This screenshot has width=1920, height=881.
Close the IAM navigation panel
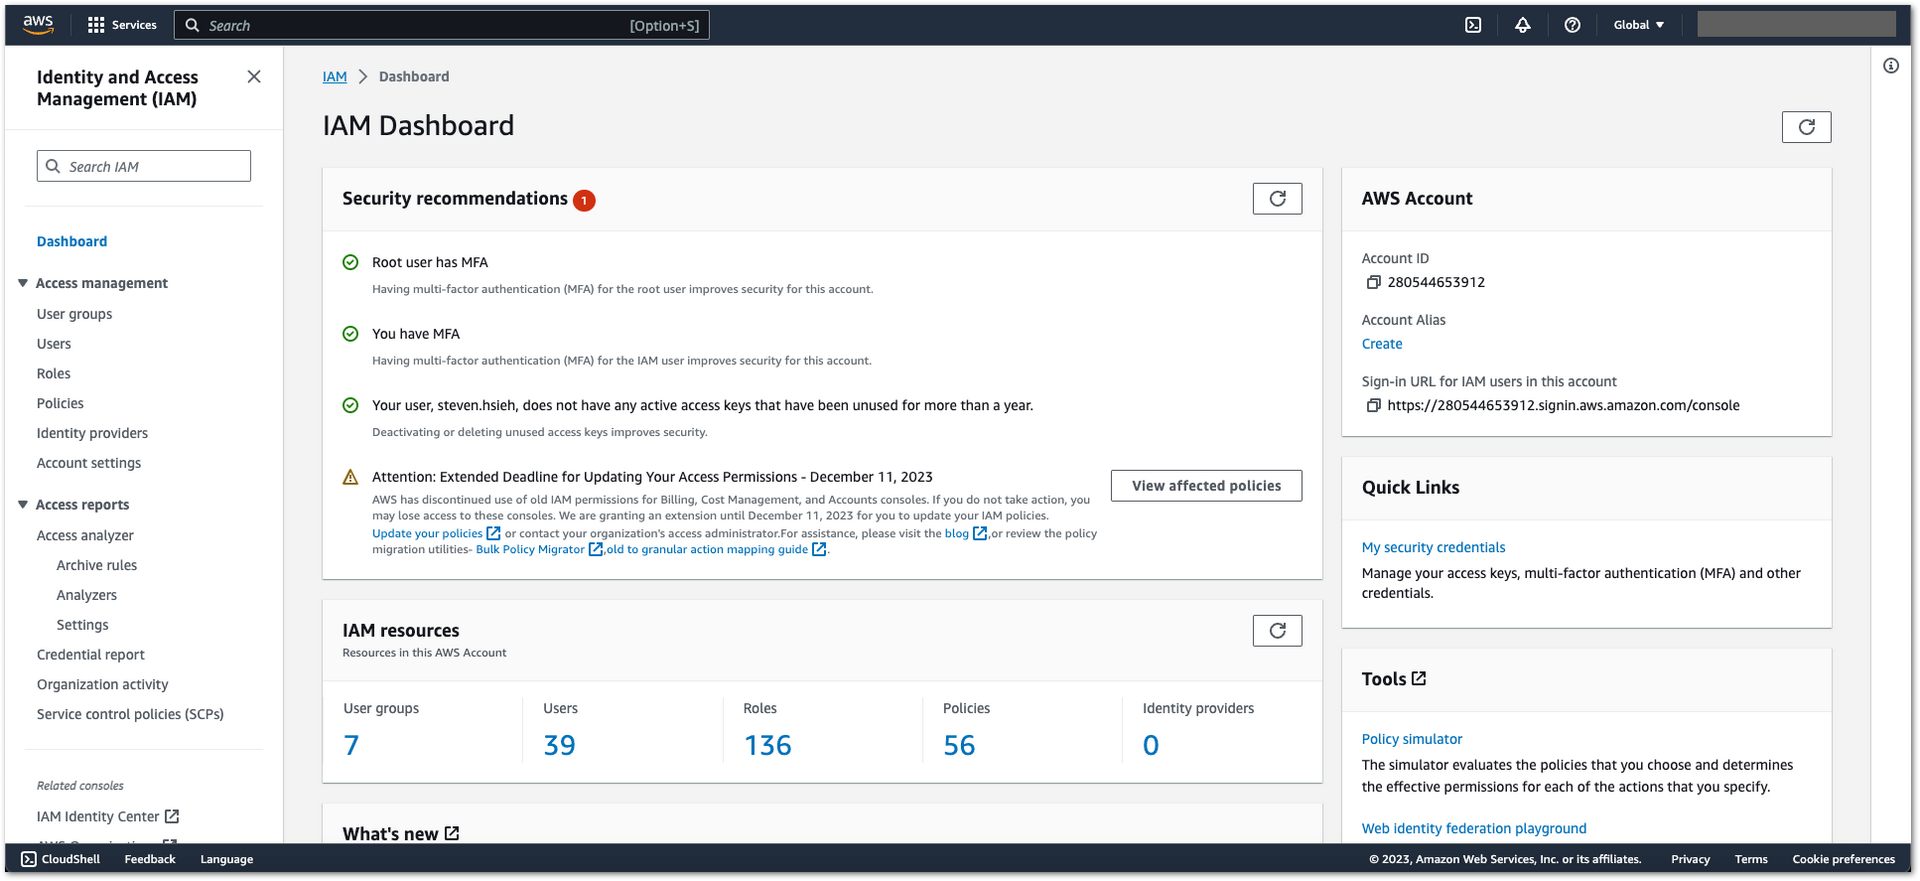coord(254,77)
